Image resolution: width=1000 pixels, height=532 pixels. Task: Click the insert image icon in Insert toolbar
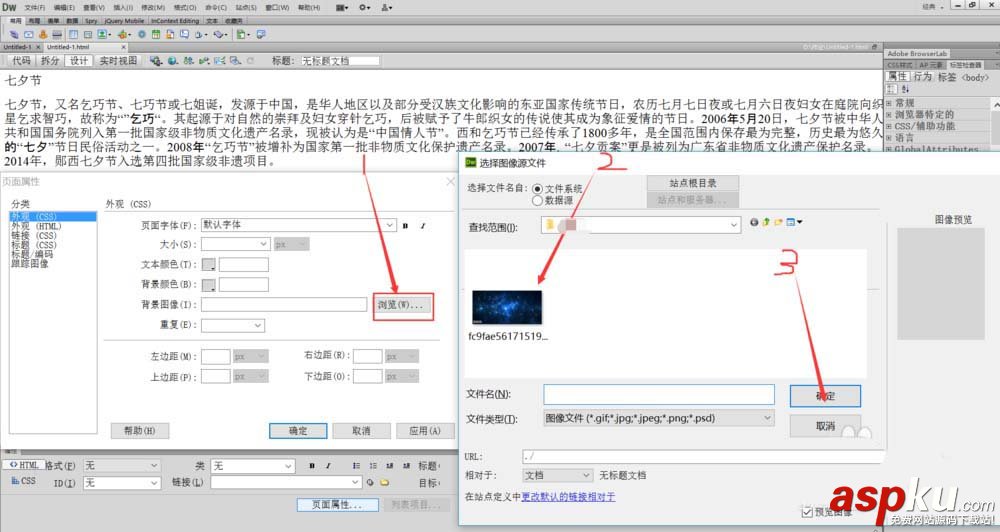tap(102, 34)
